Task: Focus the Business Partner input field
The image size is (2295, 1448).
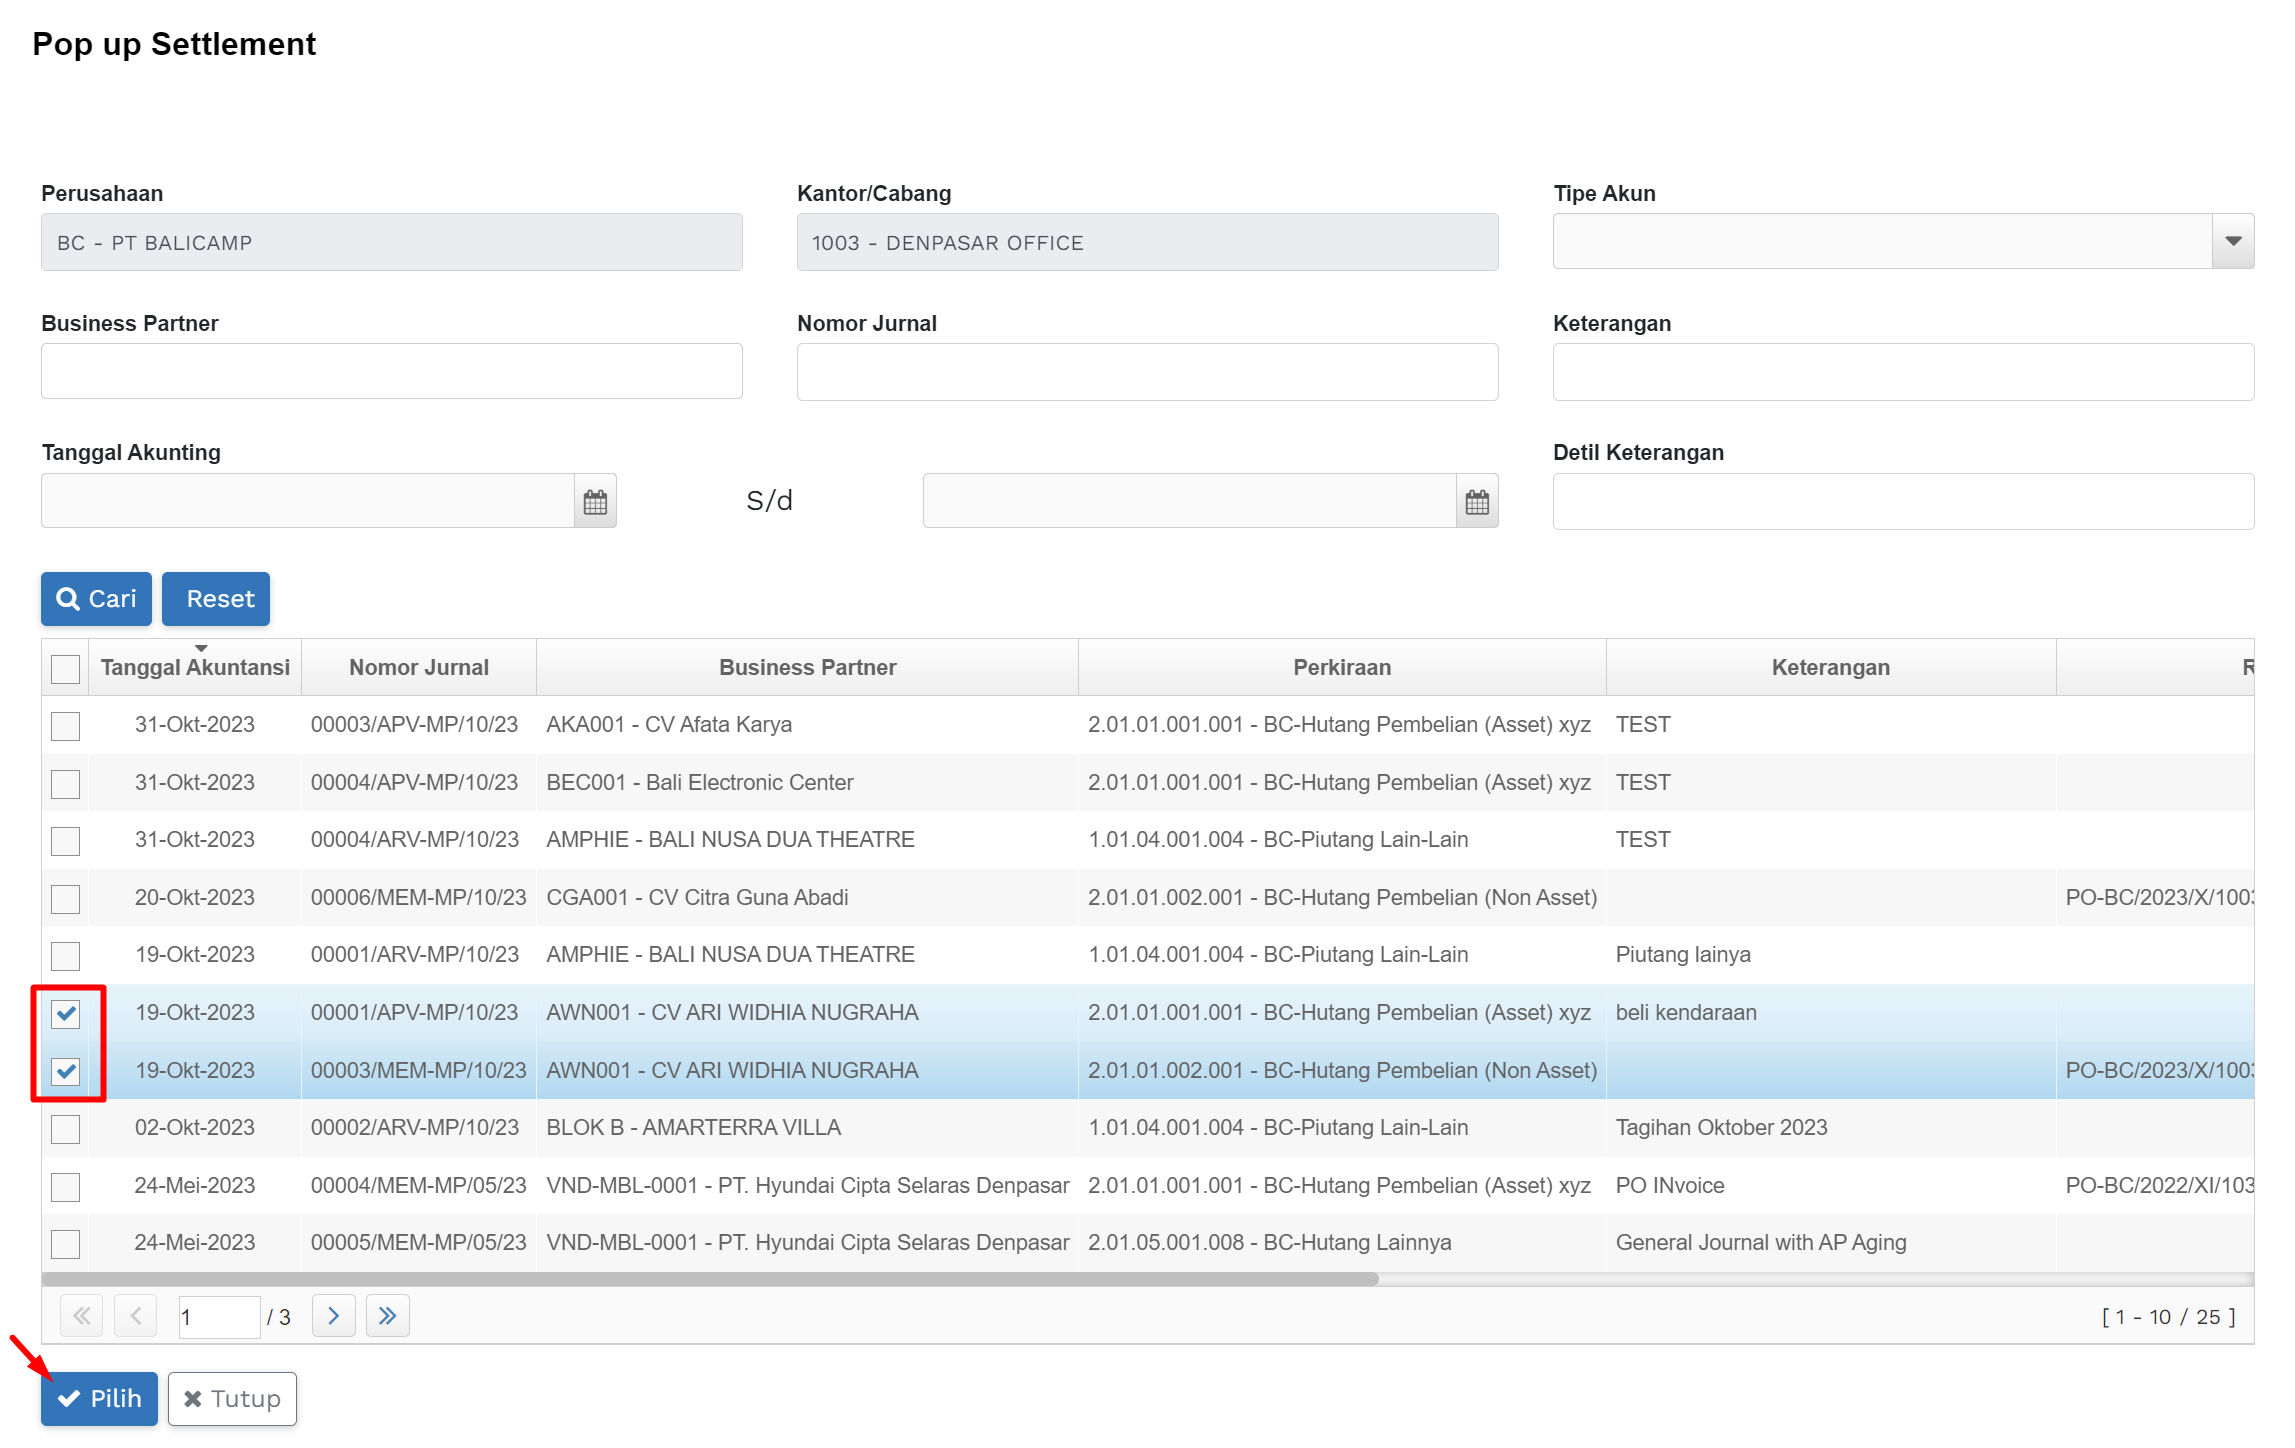Action: click(x=391, y=371)
